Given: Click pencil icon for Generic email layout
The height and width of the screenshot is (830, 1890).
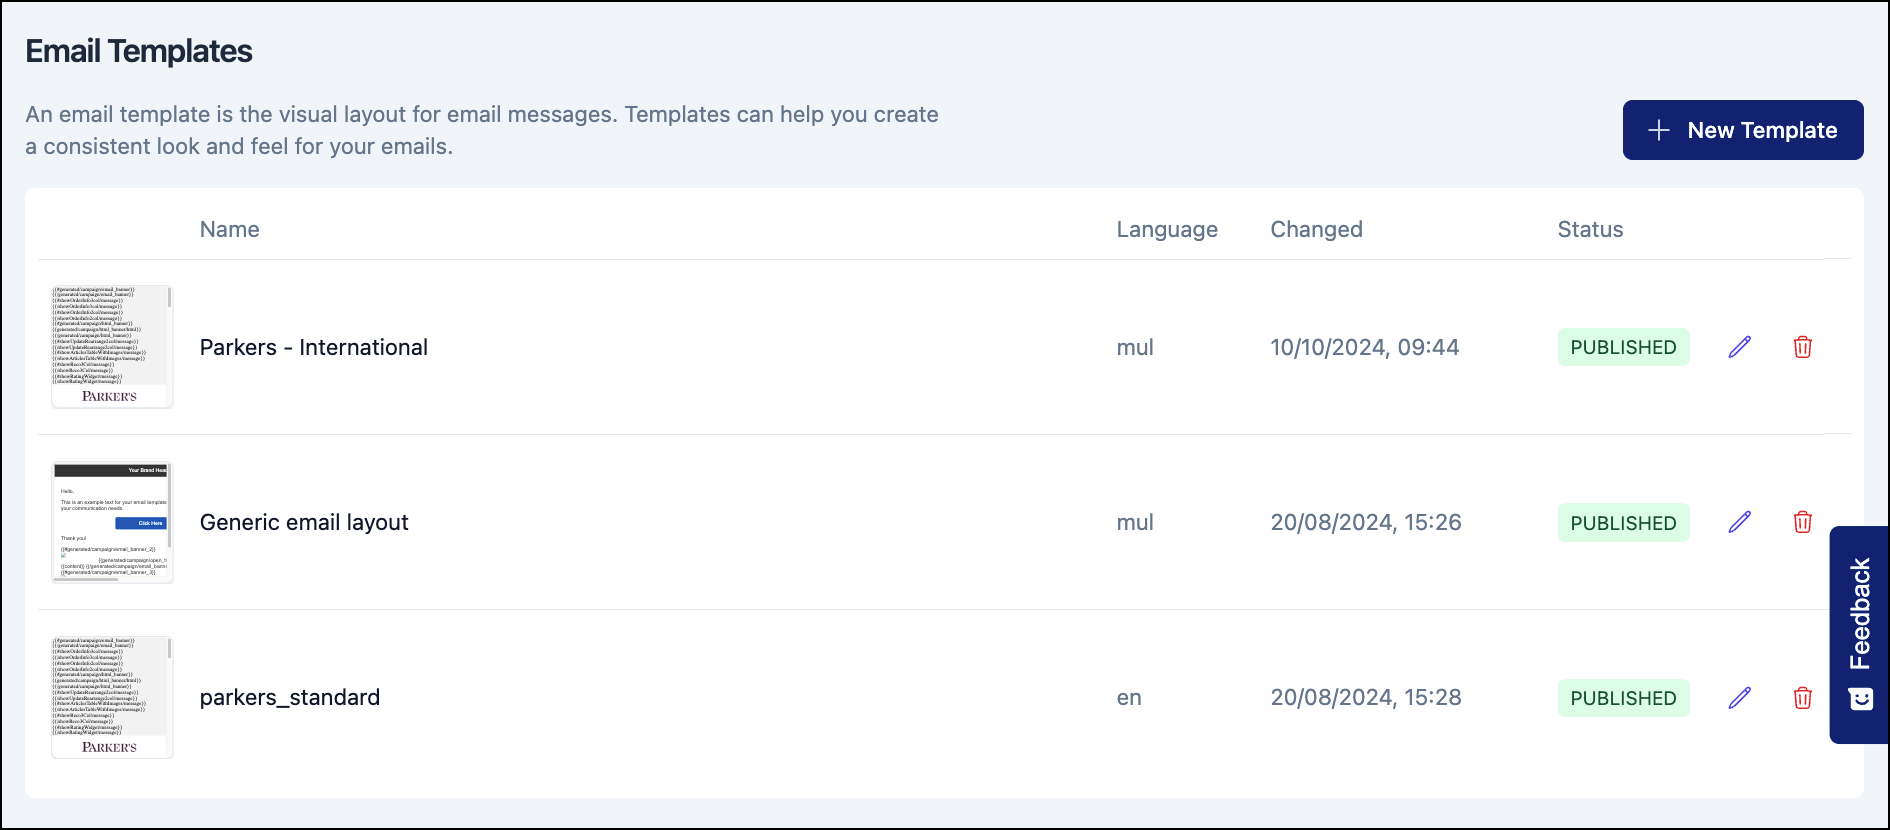Looking at the screenshot, I should (x=1740, y=522).
